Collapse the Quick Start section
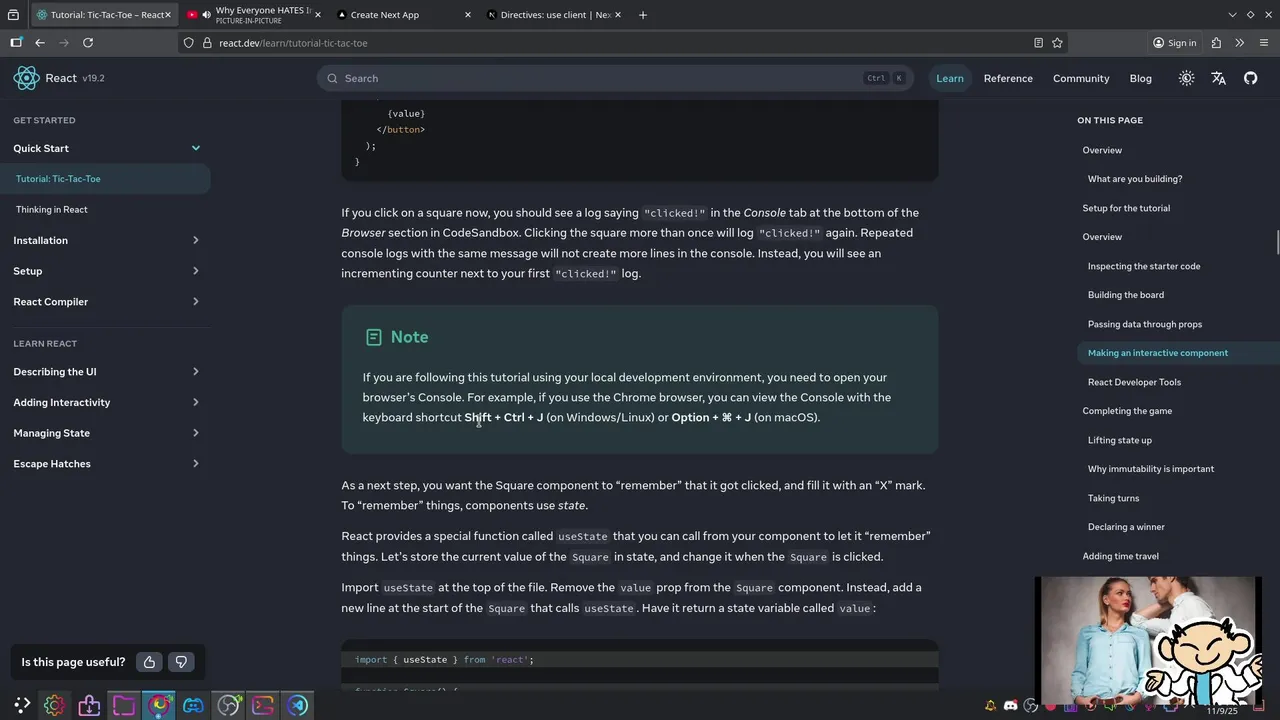Image resolution: width=1280 pixels, height=720 pixels. click(195, 148)
